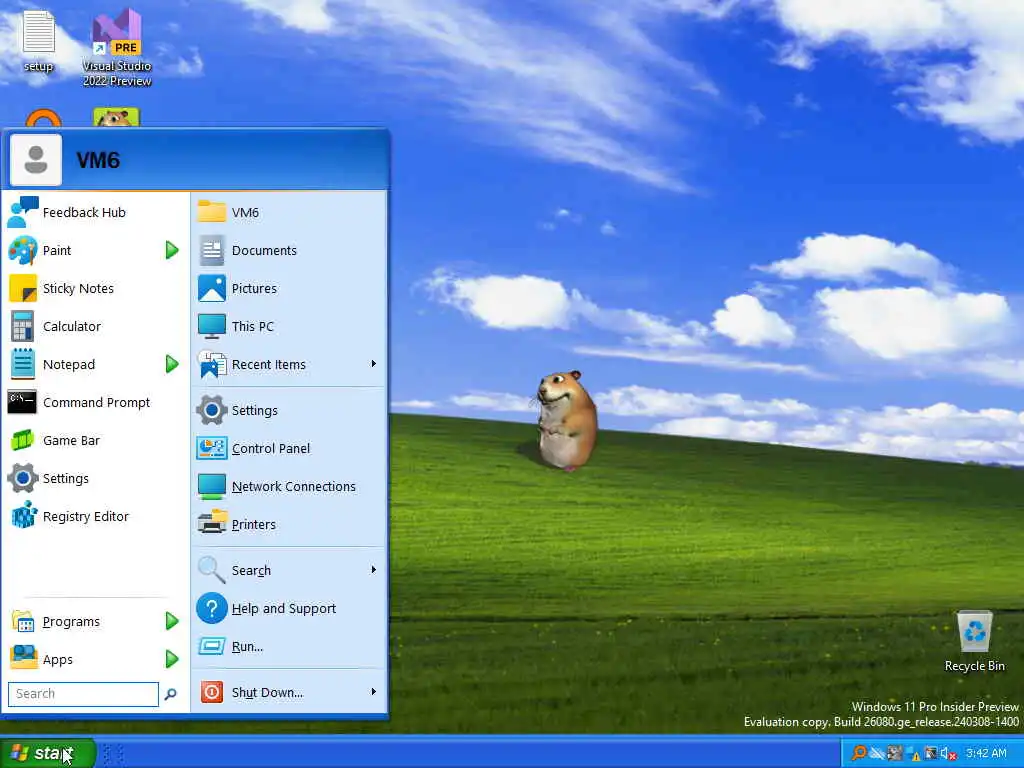This screenshot has width=1024, height=768.
Task: Expand the Programs submenu arrow
Action: point(172,621)
